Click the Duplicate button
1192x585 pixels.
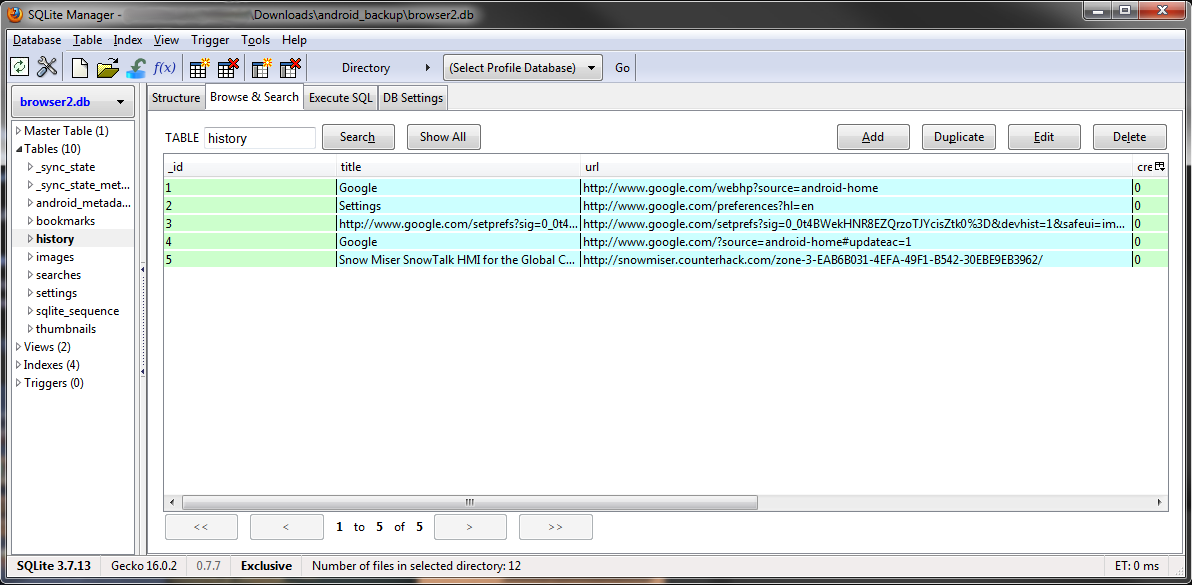tap(959, 138)
